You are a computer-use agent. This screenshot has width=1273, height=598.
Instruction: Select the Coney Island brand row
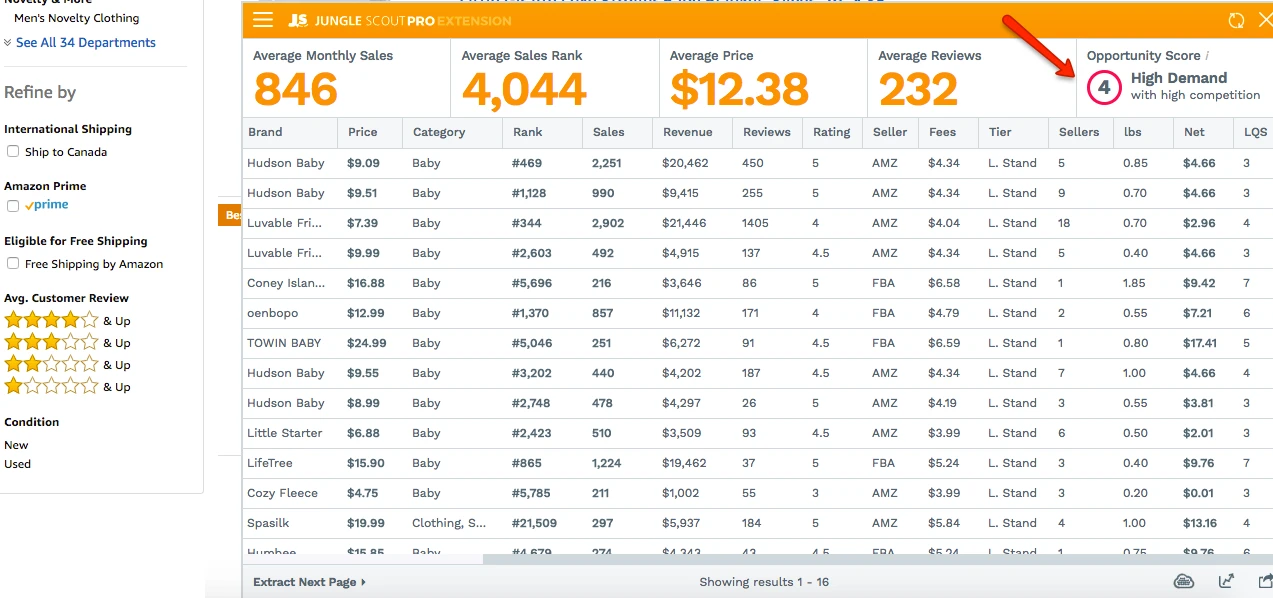759,283
